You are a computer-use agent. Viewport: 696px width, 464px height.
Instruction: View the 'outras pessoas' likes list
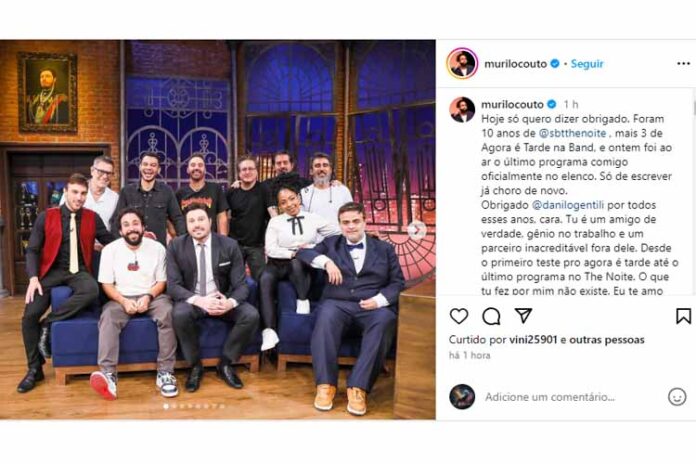607,340
